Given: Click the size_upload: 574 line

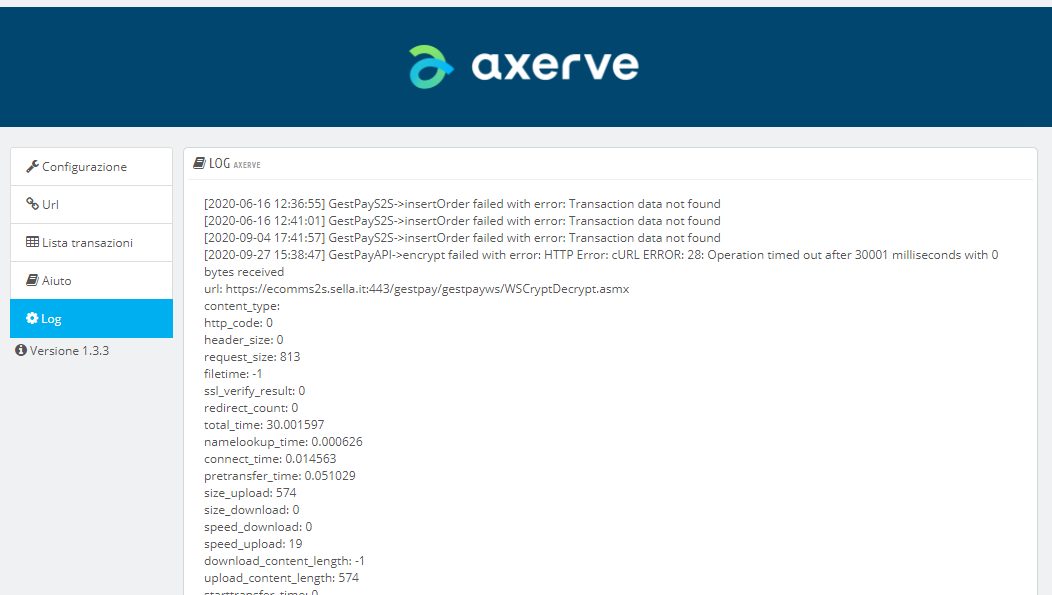Looking at the screenshot, I should [250, 493].
